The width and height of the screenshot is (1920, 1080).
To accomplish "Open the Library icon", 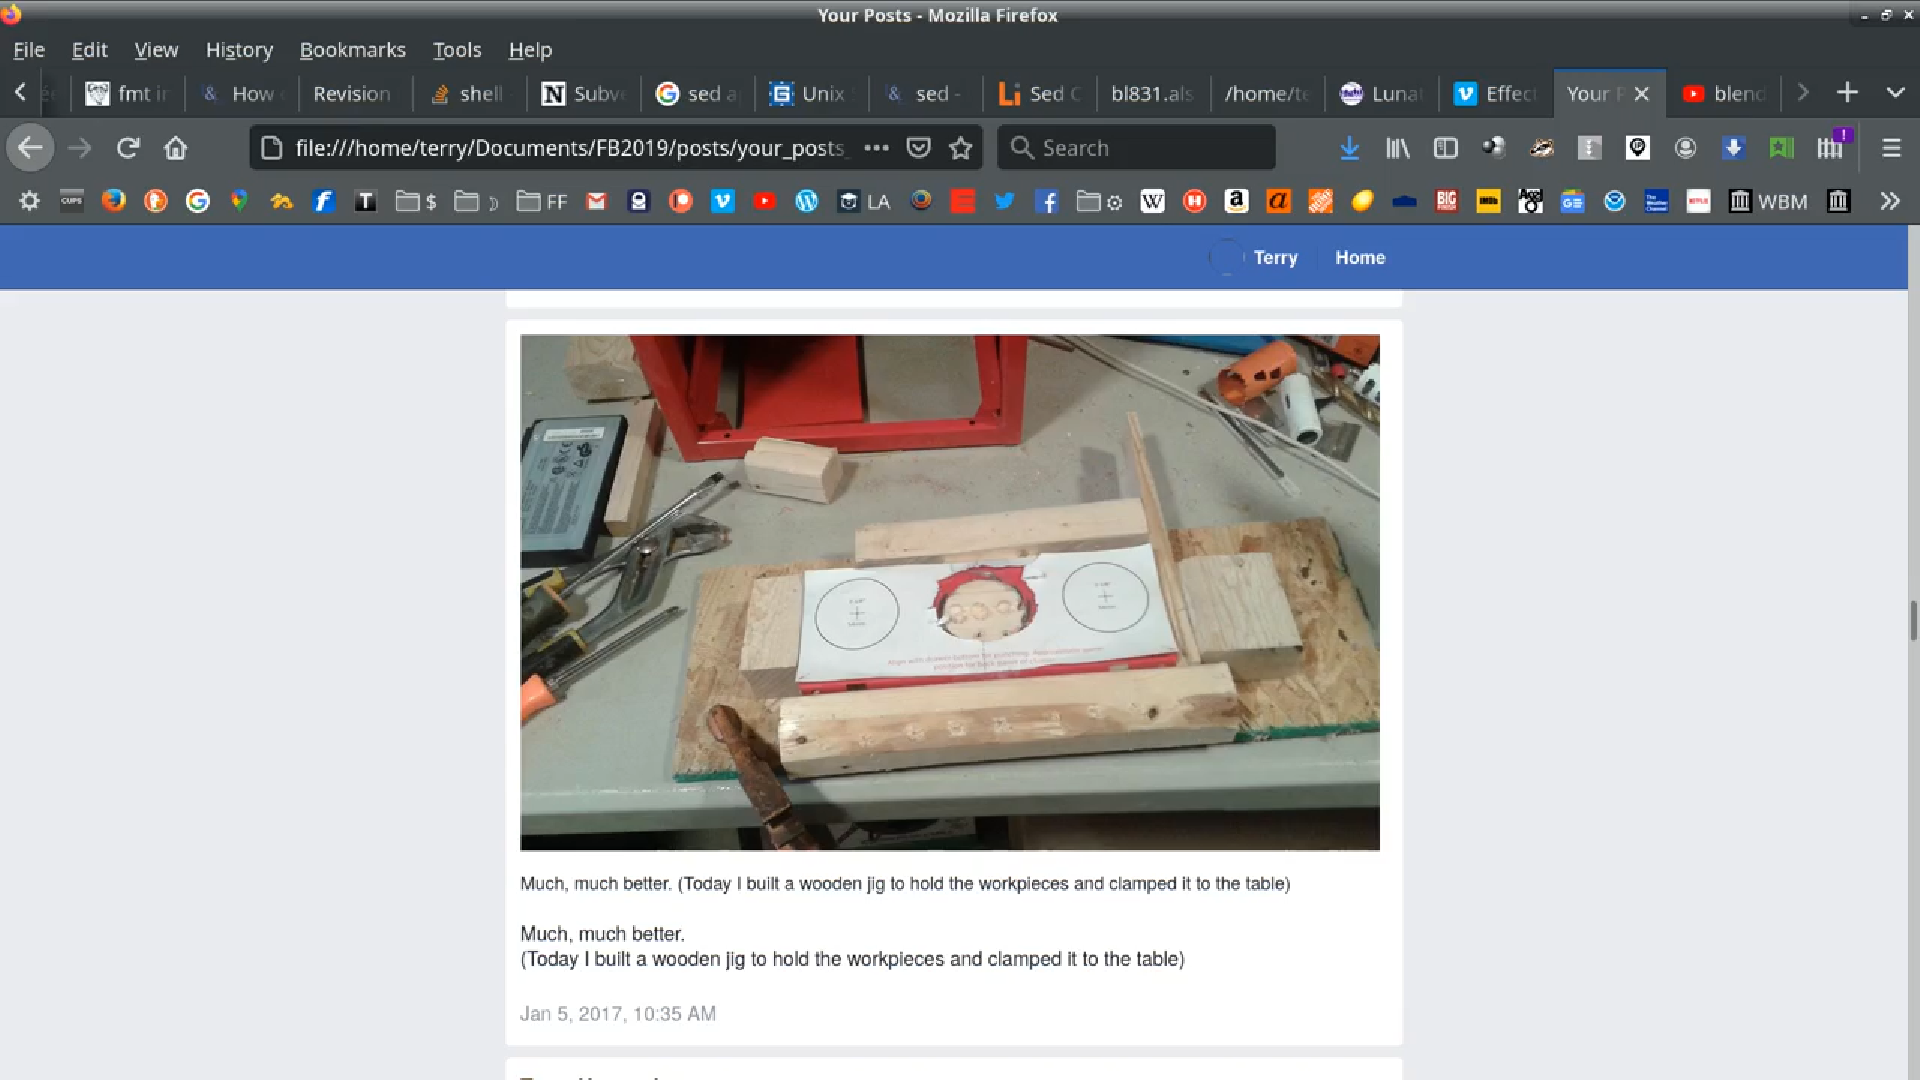I will click(1397, 148).
